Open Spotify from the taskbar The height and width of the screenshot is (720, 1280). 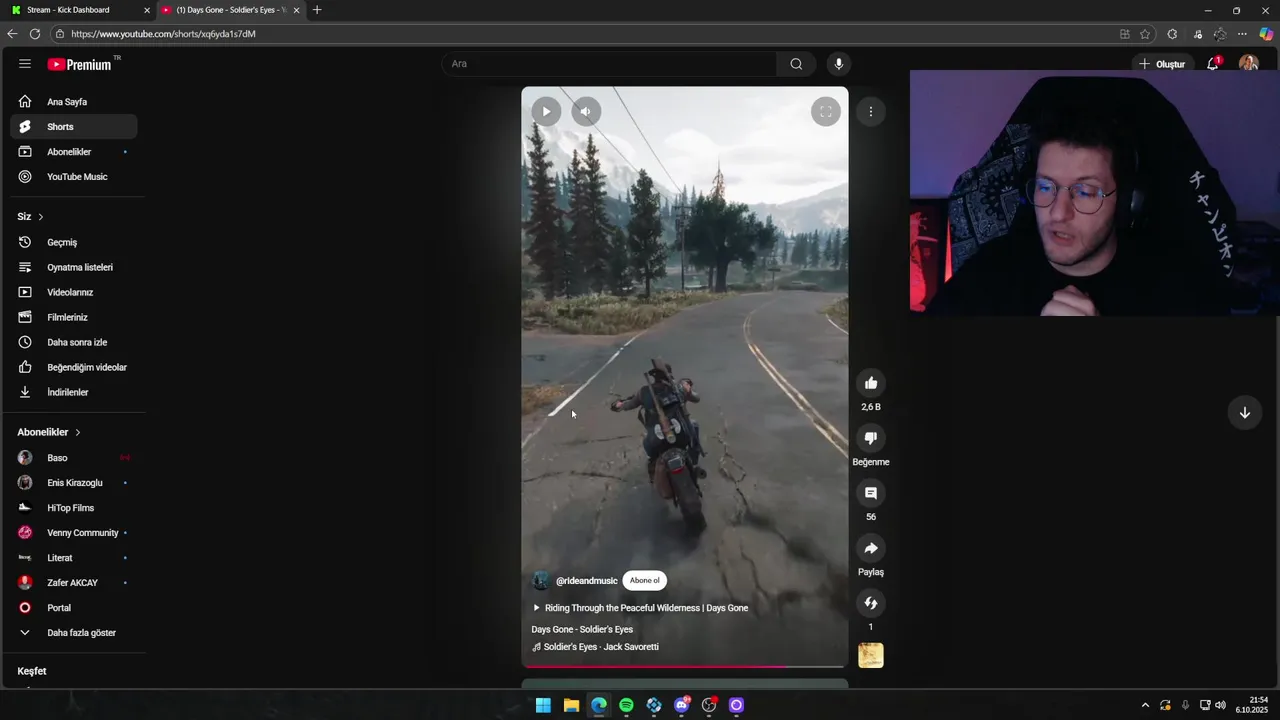click(626, 705)
